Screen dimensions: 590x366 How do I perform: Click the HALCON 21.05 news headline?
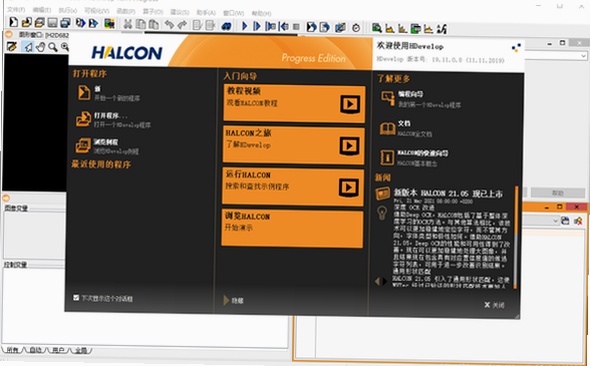pos(448,193)
